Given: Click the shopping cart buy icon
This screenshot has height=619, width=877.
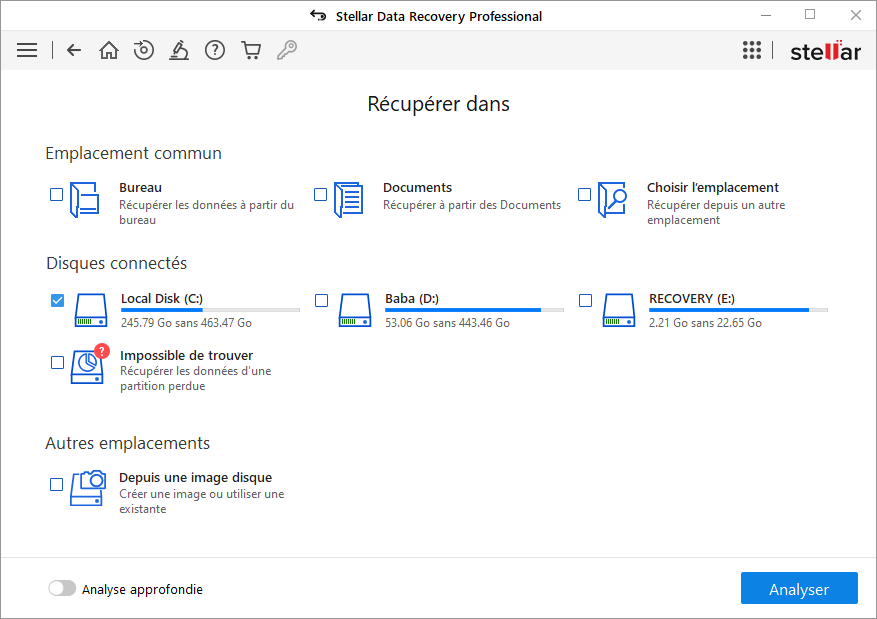Looking at the screenshot, I should tap(251, 50).
